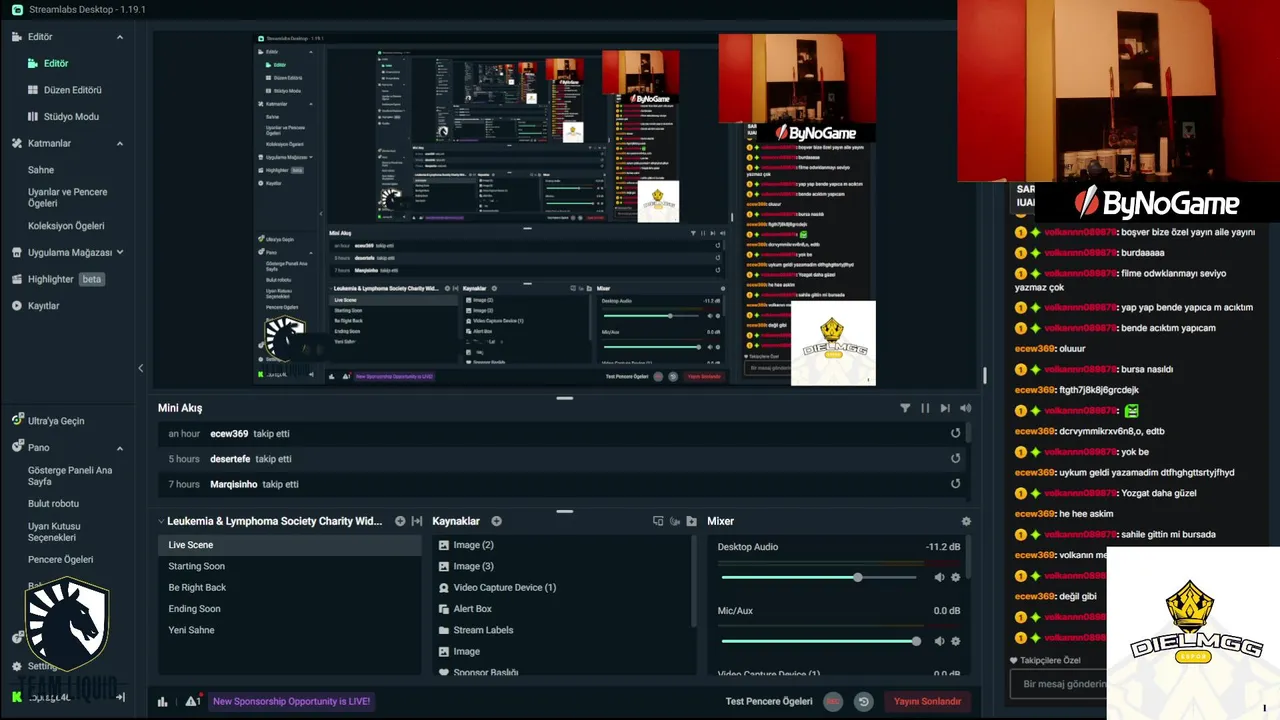Start recording with REC button

coord(833,701)
